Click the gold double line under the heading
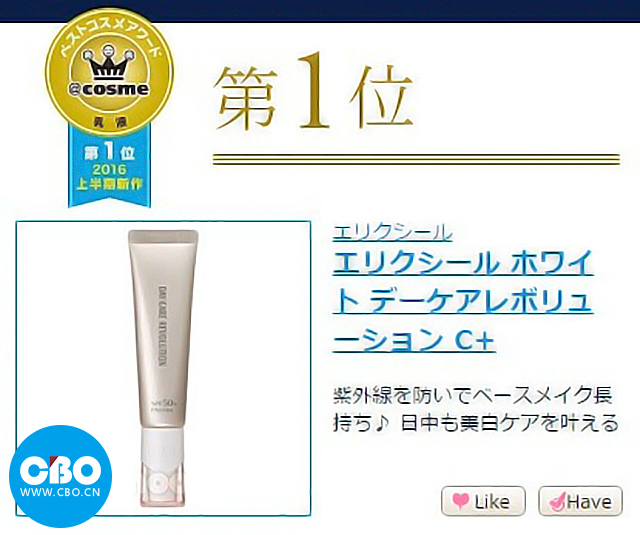 [416, 159]
